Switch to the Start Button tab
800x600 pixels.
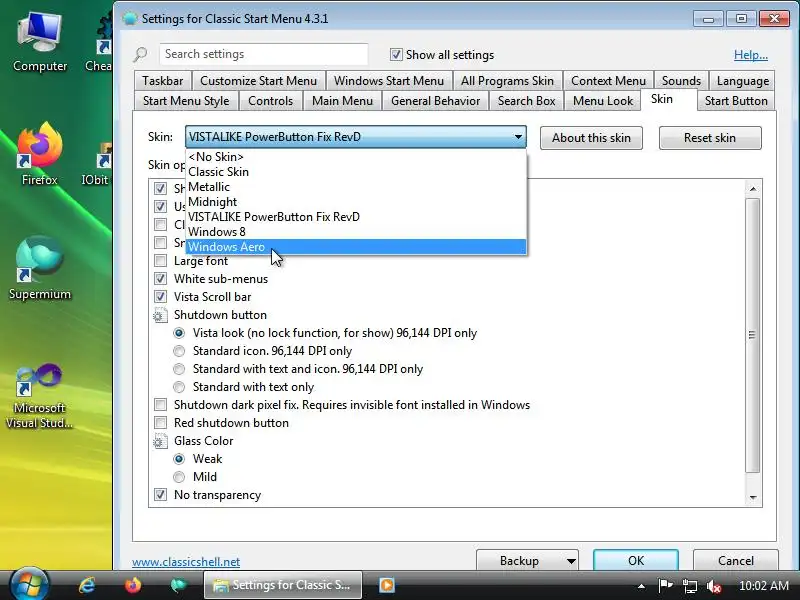(x=736, y=101)
